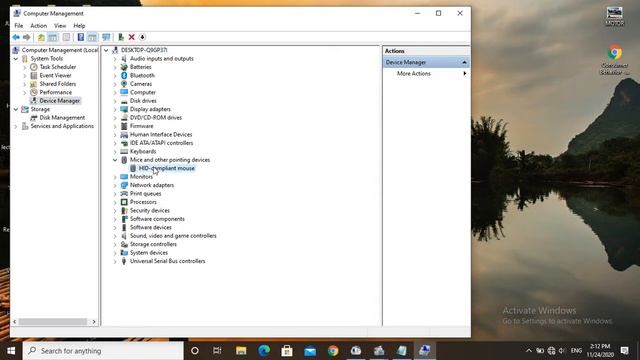This screenshot has width=640, height=360.
Task: Select Shared Folders in the console tree
Action: [x=58, y=84]
